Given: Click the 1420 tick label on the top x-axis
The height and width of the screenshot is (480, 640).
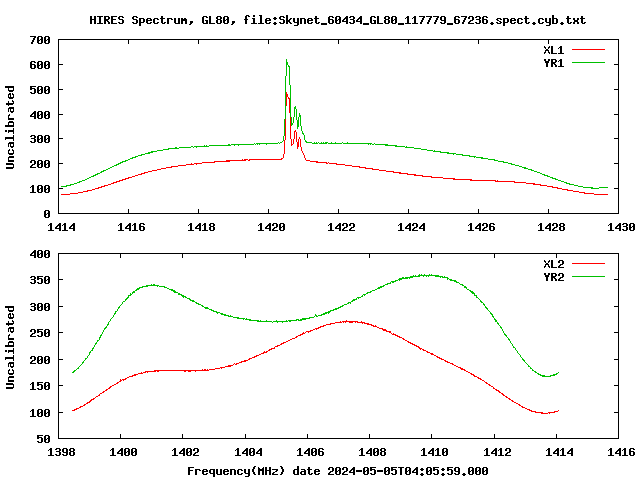Looking at the screenshot, I should (271, 227).
